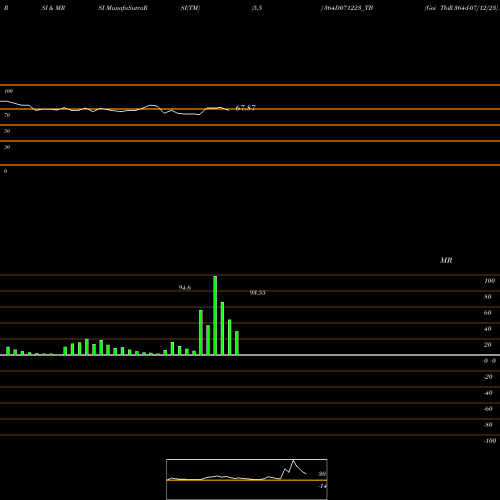The height and width of the screenshot is (500, 500).
Task: Click the 80 label on the MR axis
Action: tap(488, 297)
